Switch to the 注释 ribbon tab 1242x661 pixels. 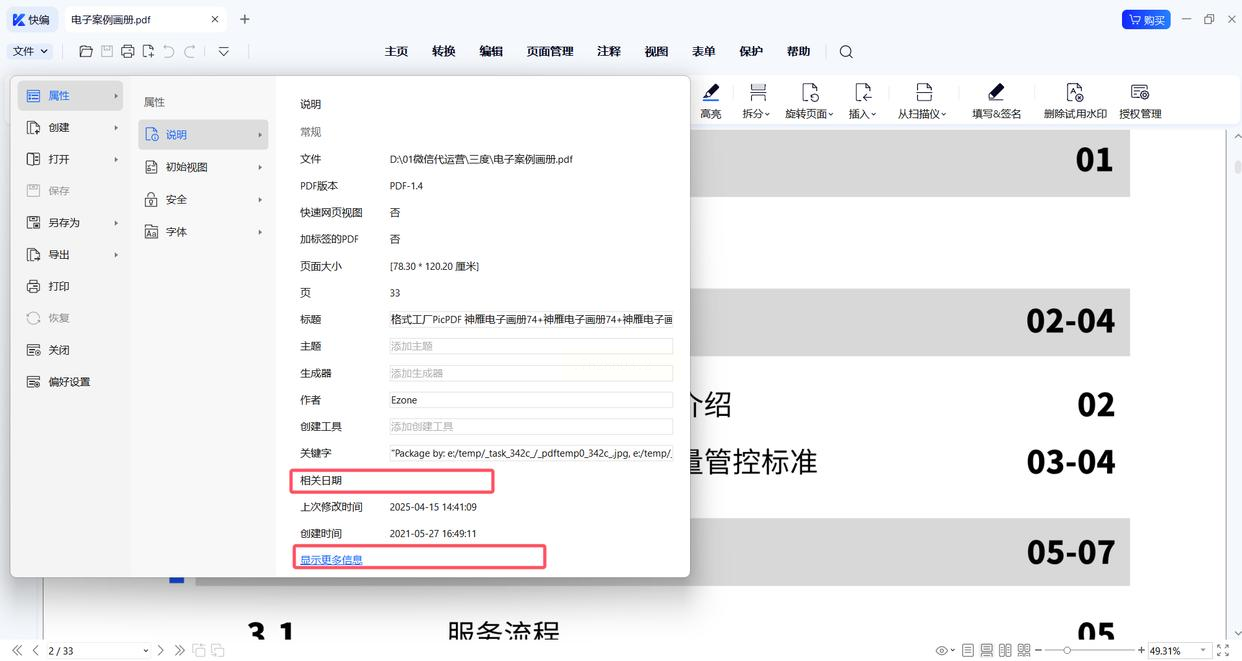(608, 52)
